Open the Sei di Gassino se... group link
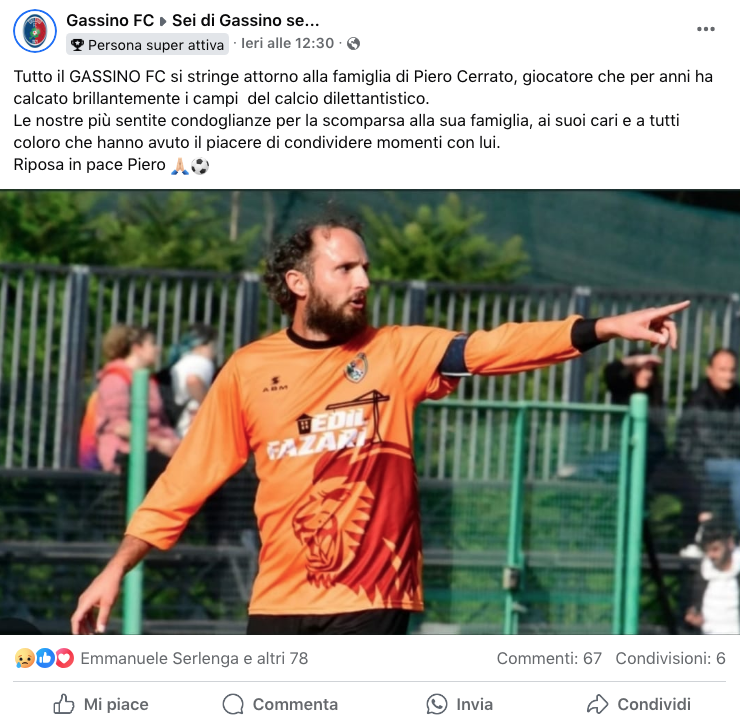 [245, 20]
